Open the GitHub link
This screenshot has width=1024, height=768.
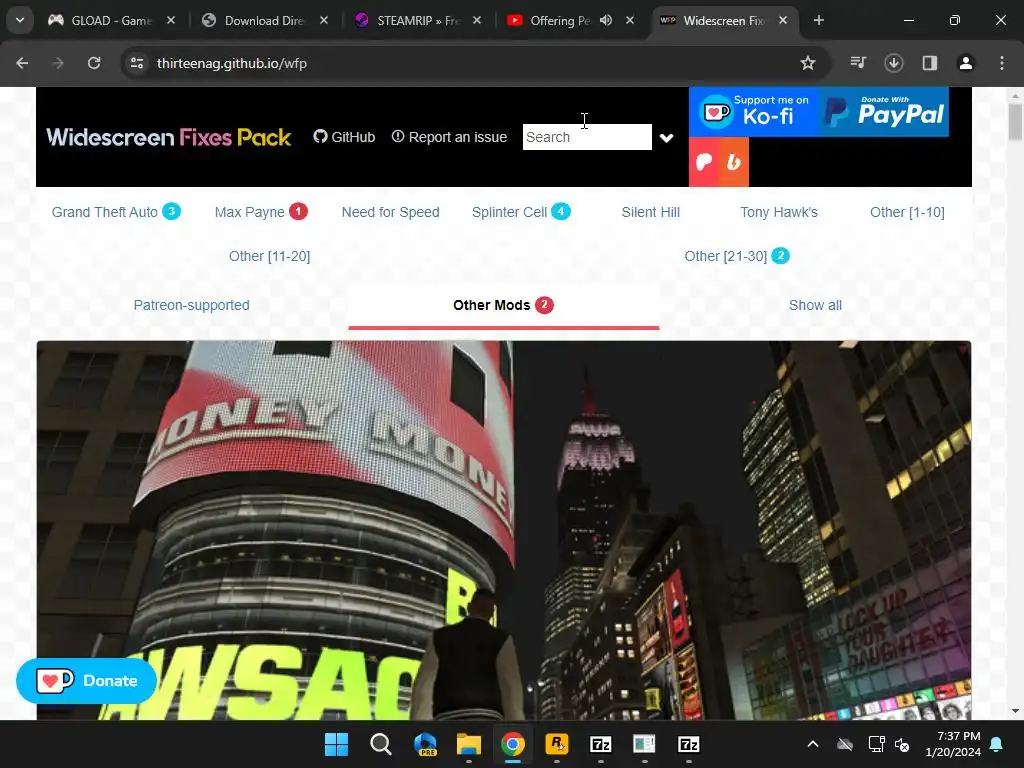(x=344, y=137)
